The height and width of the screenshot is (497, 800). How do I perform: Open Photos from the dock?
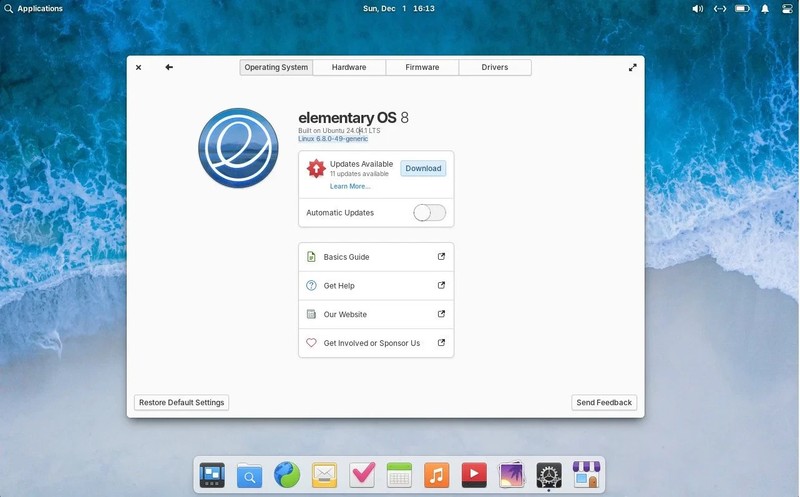coord(511,475)
